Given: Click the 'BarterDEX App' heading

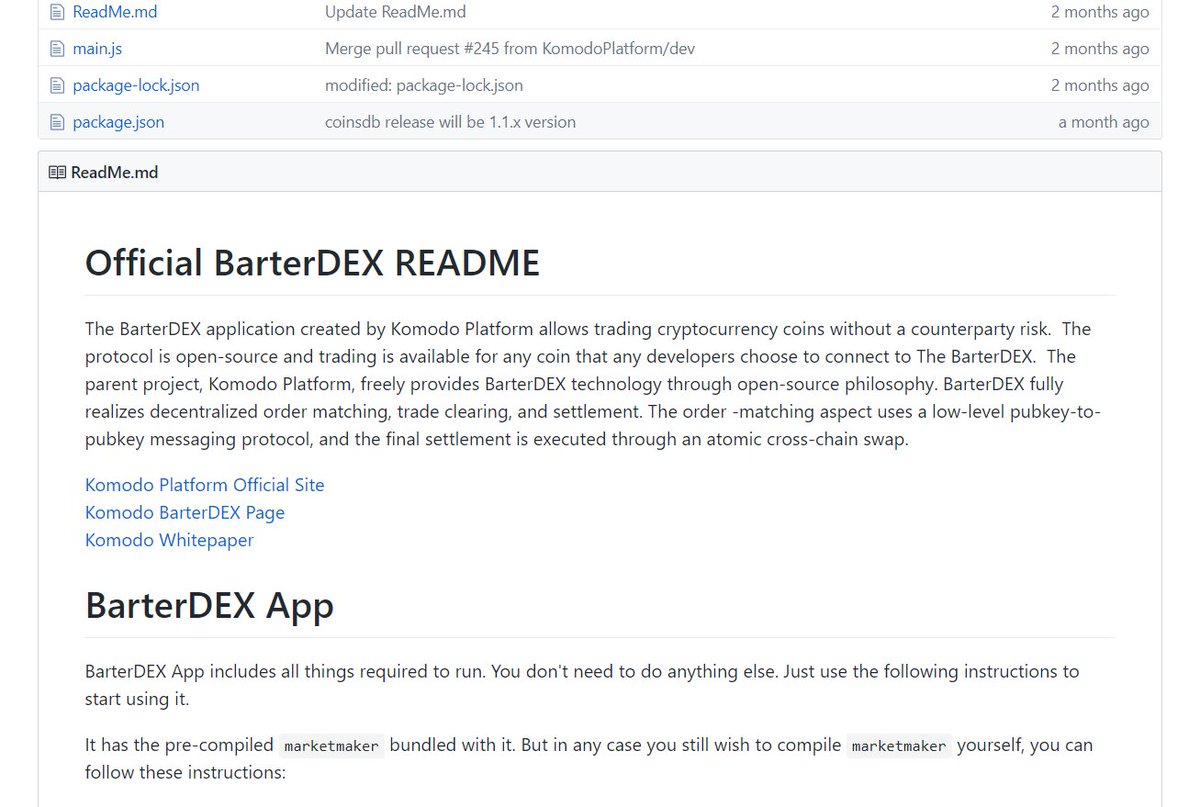Looking at the screenshot, I should pyautogui.click(x=209, y=606).
